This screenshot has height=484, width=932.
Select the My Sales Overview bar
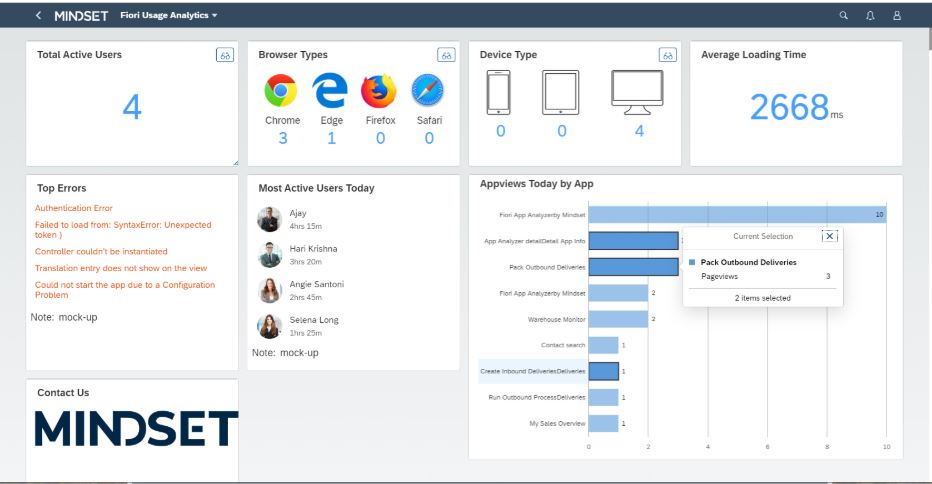click(603, 423)
